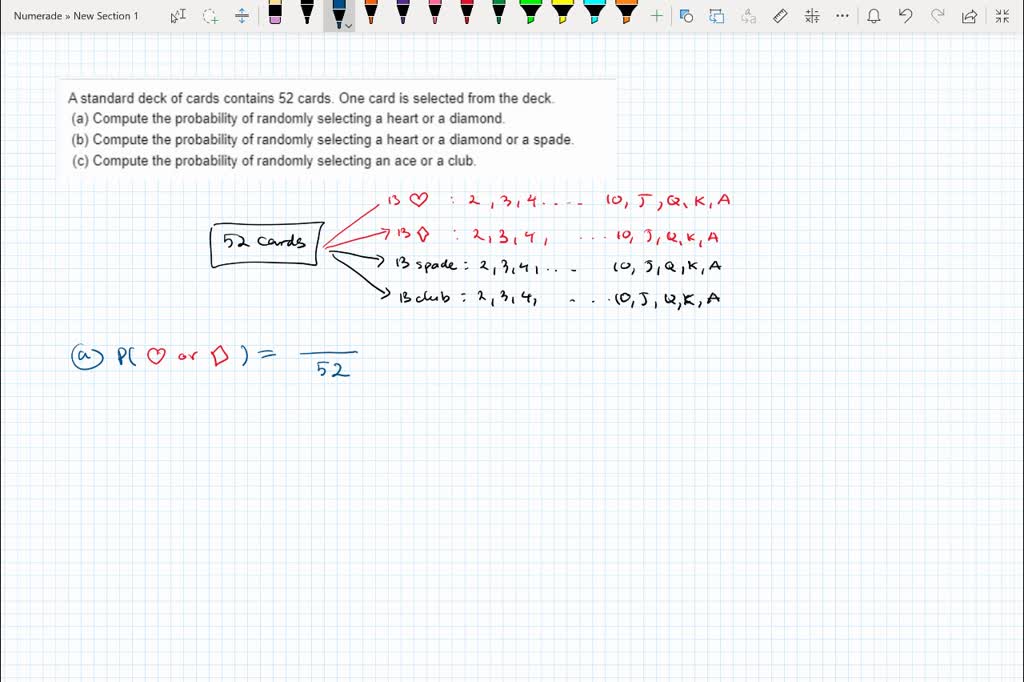Click the handwritten 52 denominator
The height and width of the screenshot is (682, 1024).
click(332, 369)
